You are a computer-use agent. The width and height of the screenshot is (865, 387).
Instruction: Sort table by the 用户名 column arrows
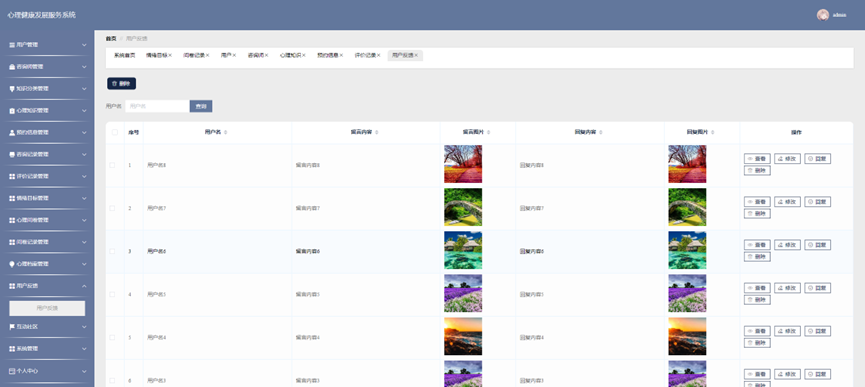(x=226, y=132)
